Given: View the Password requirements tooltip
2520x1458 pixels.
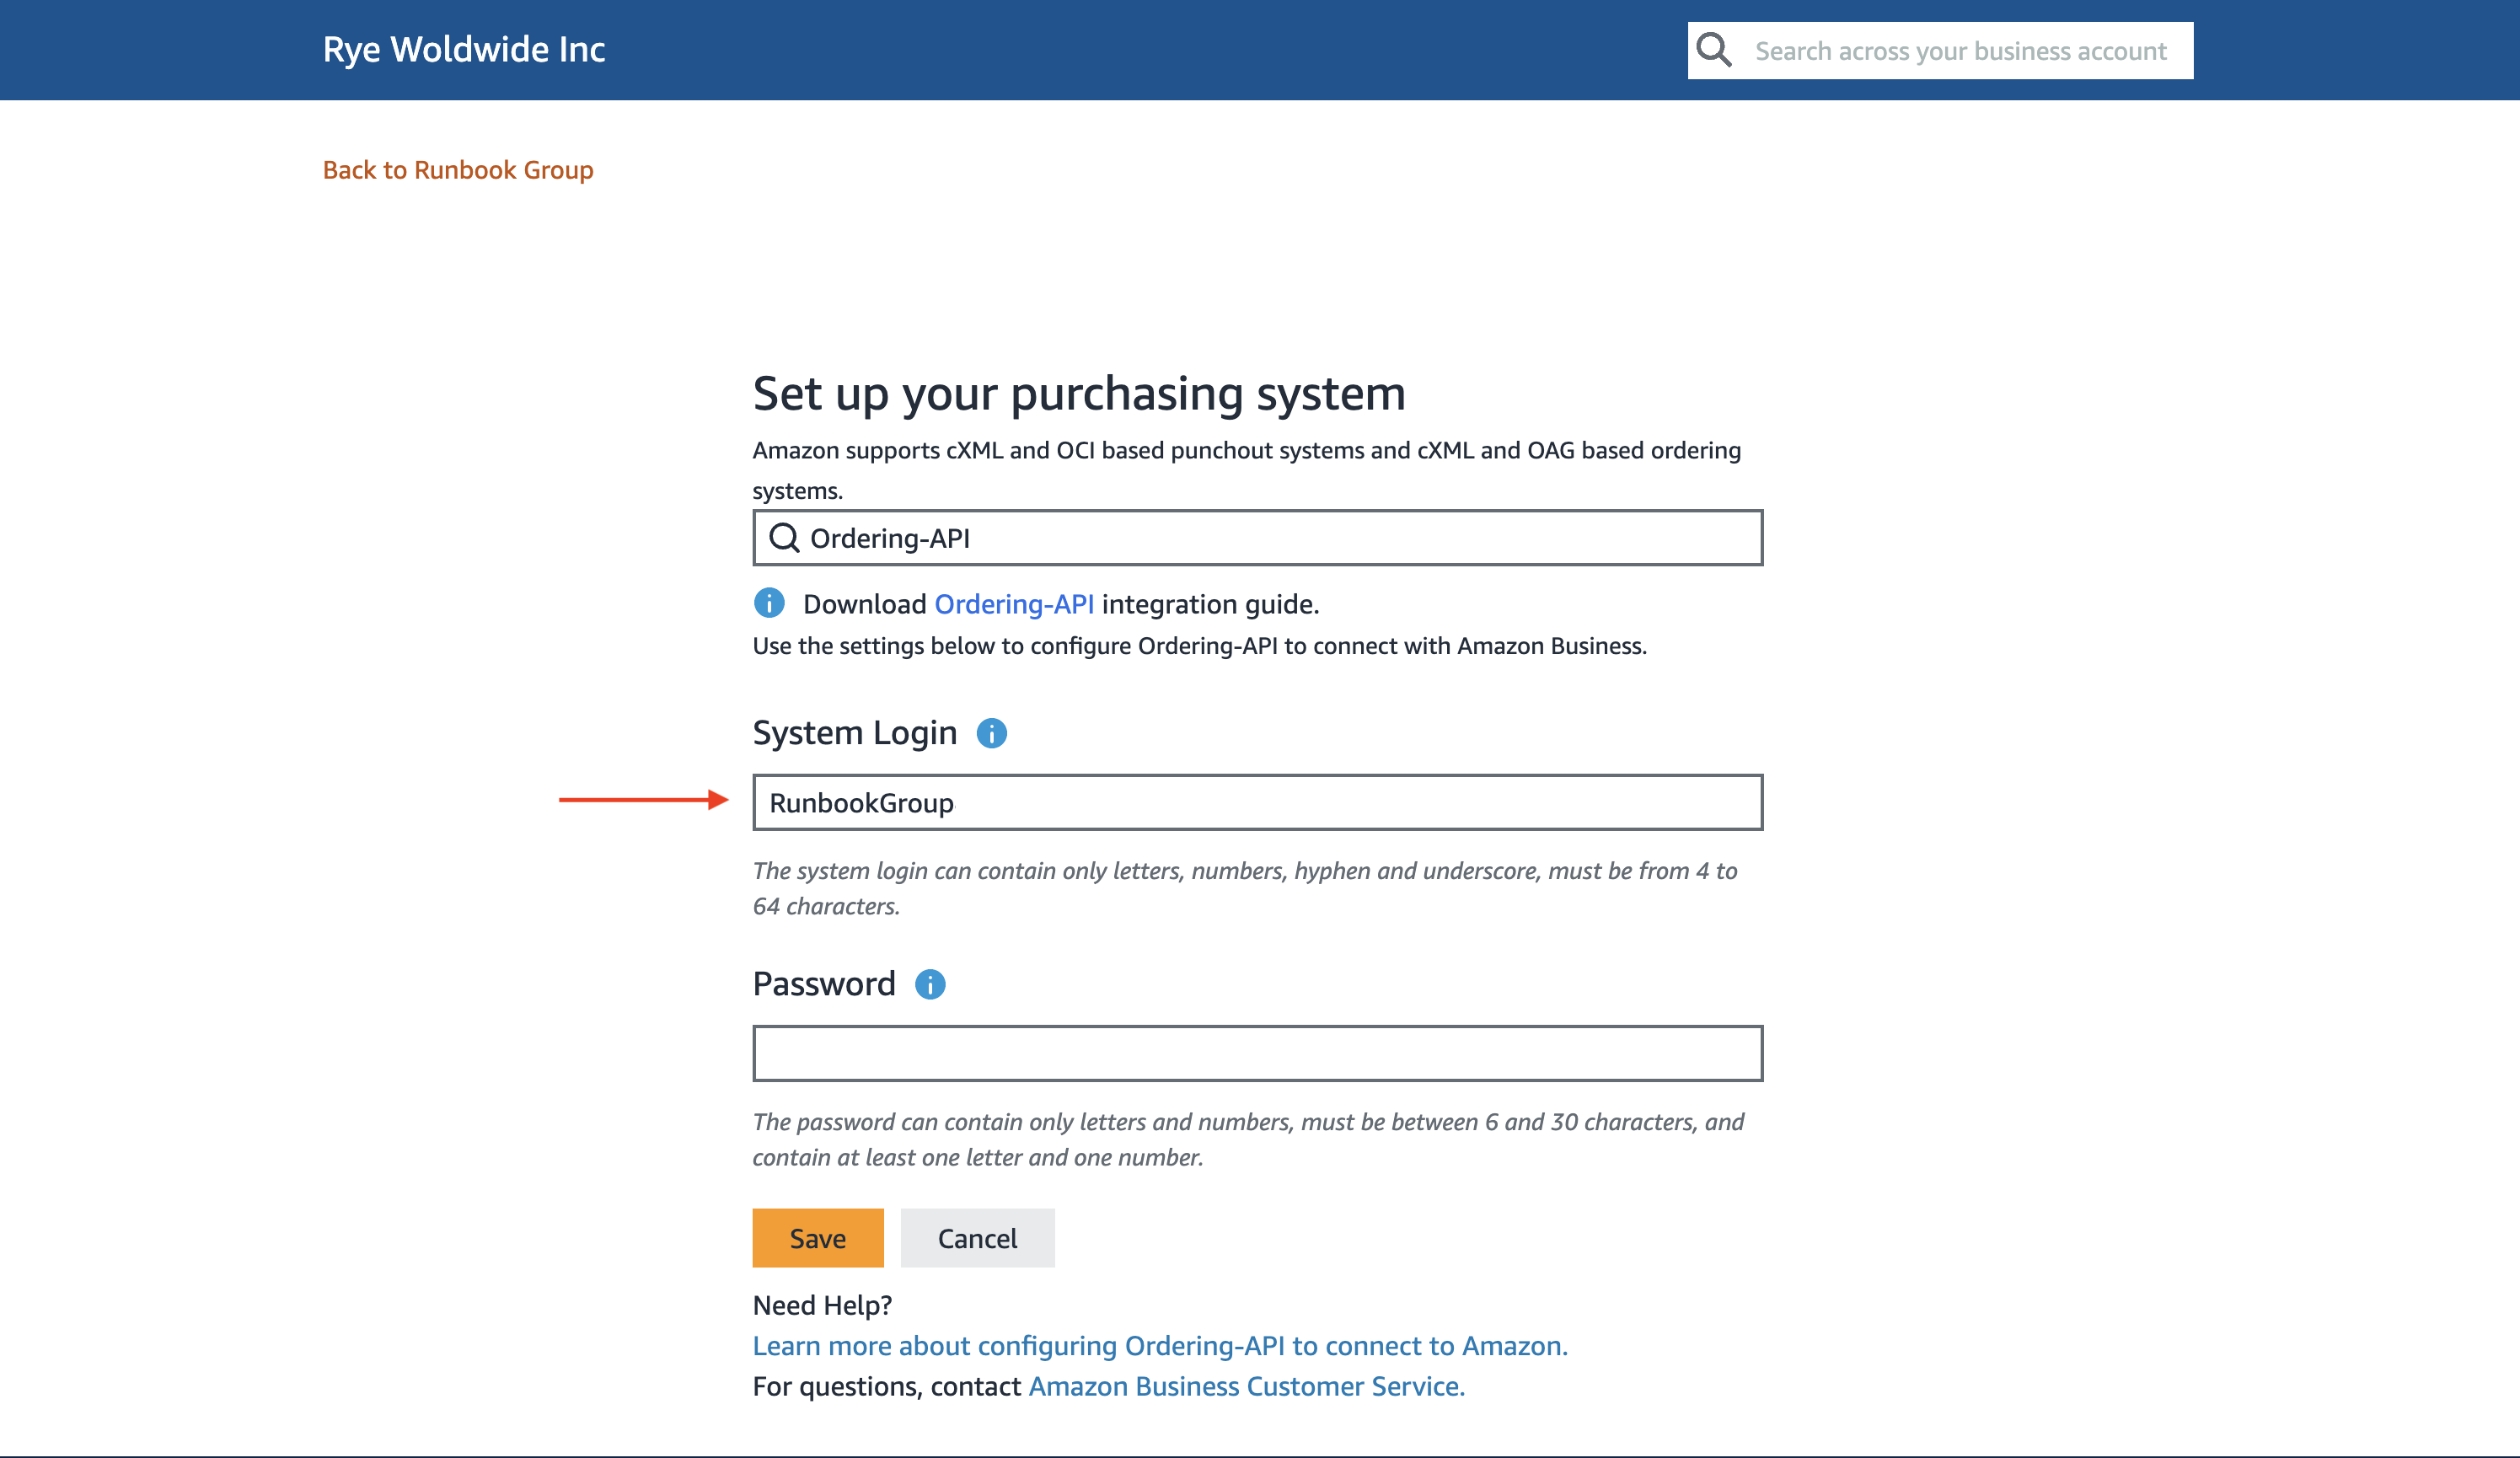Looking at the screenshot, I should click(931, 985).
